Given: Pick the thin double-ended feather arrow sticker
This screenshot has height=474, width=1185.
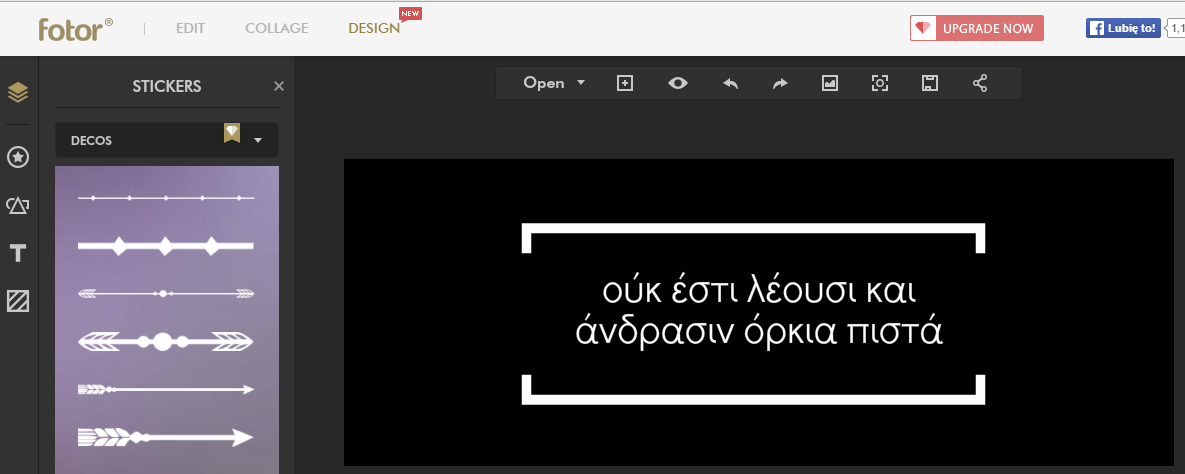Looking at the screenshot, I should tap(166, 293).
